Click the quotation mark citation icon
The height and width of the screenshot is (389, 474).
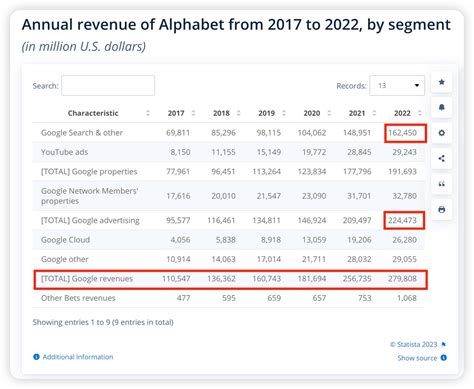(441, 184)
